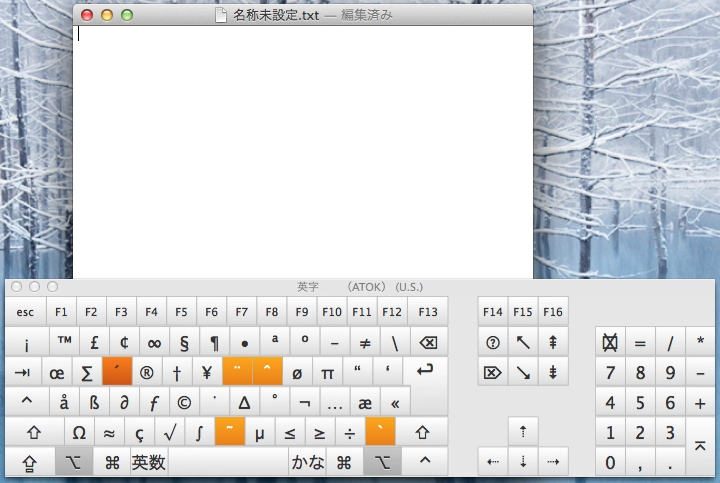Click the right arrow key
This screenshot has height=483, width=720.
pyautogui.click(x=553, y=461)
